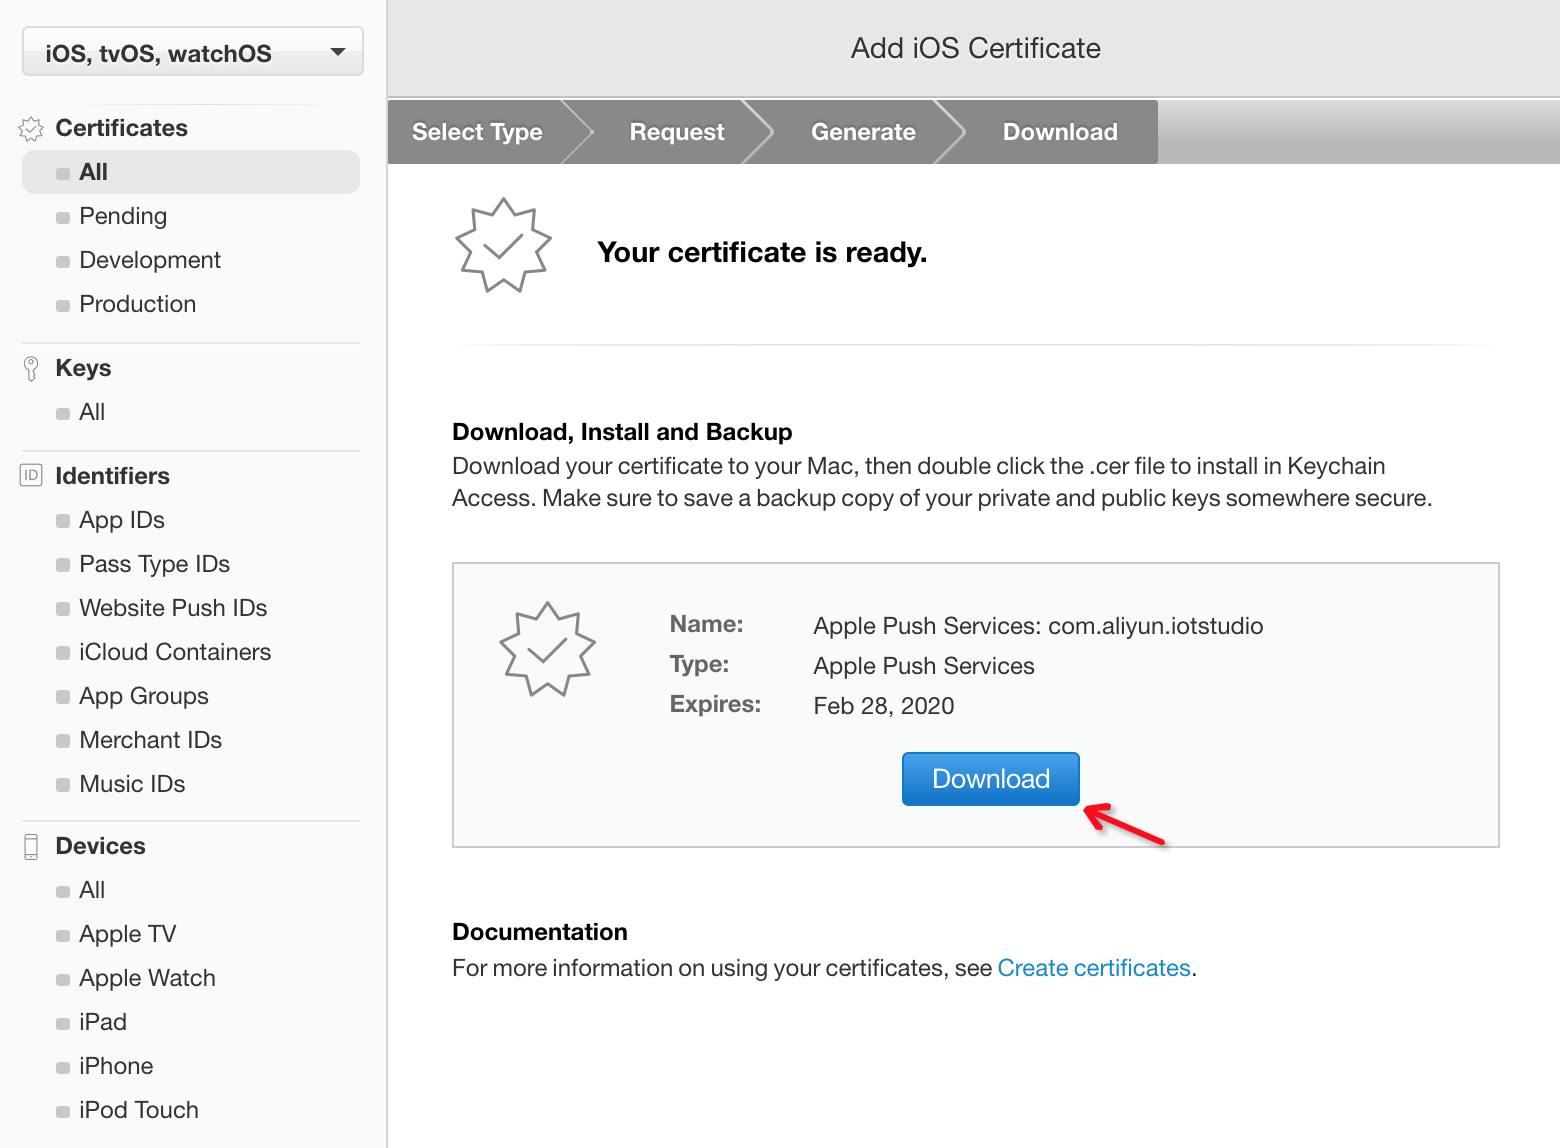Click the Identifiers ID badge icon
This screenshot has height=1148, width=1560.
pyautogui.click(x=31, y=476)
